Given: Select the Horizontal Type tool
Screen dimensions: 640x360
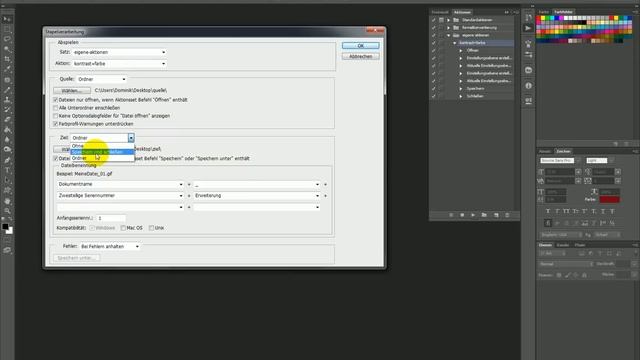Looking at the screenshot, I should [7, 170].
